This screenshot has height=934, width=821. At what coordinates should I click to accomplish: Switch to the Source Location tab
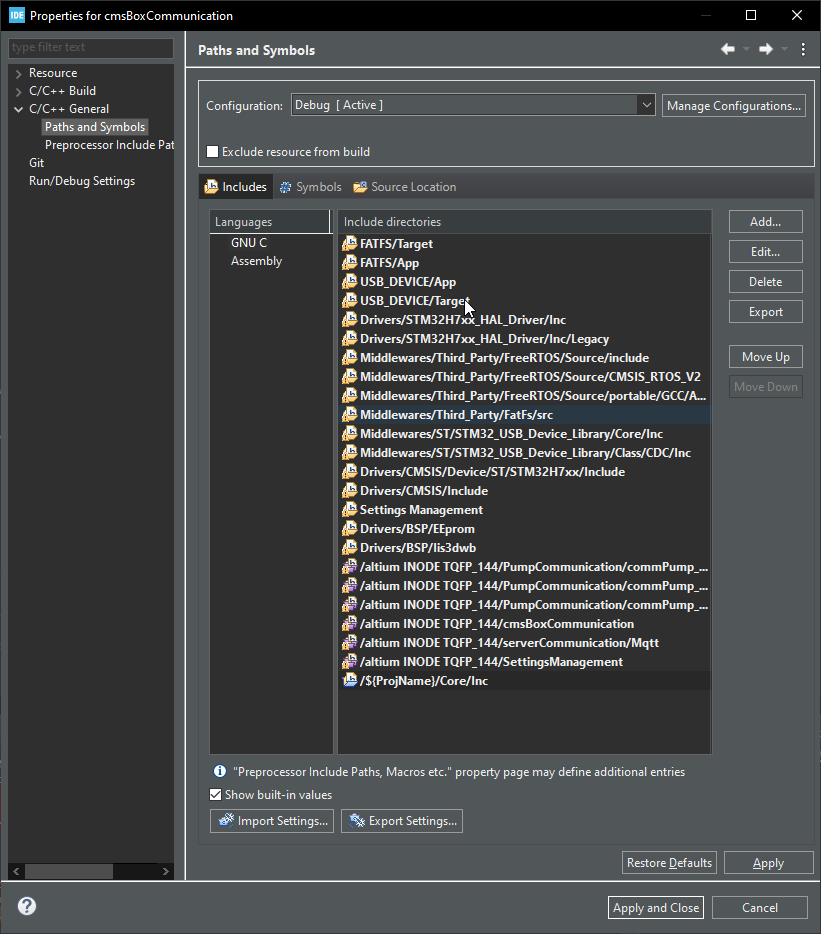(405, 186)
